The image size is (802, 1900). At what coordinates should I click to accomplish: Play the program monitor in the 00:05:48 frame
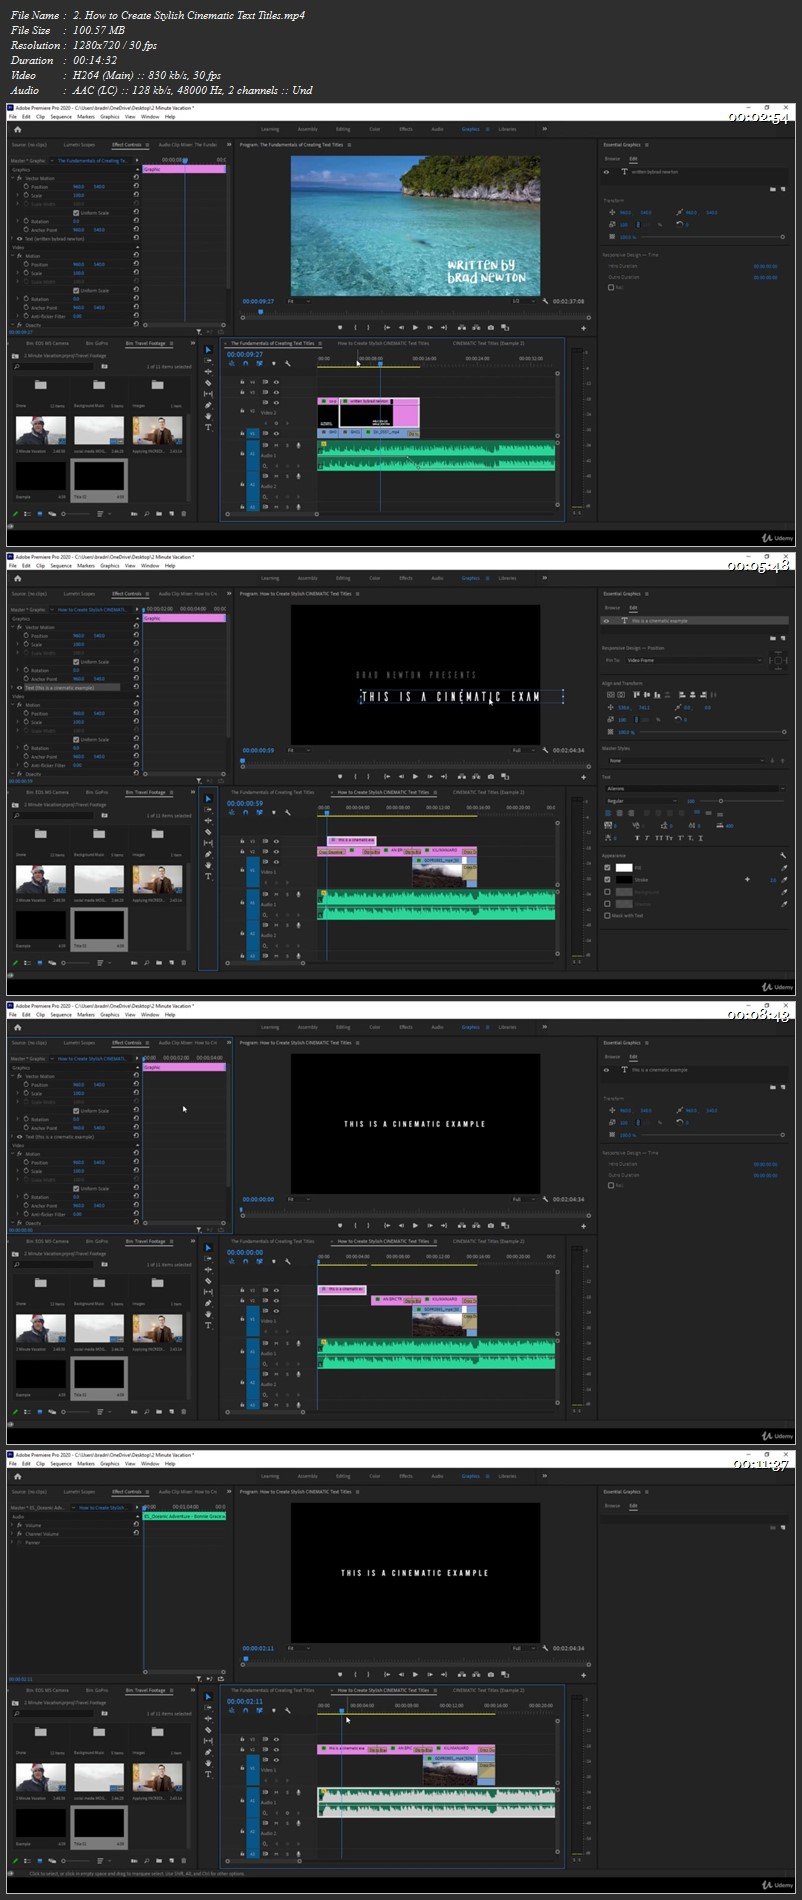[x=415, y=776]
